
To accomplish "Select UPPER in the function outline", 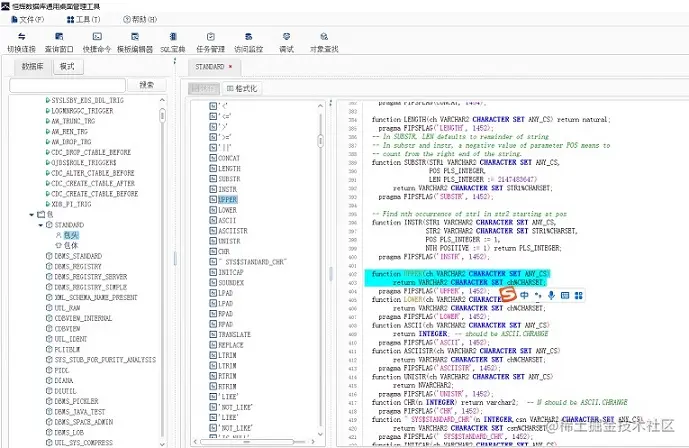I will (228, 199).
